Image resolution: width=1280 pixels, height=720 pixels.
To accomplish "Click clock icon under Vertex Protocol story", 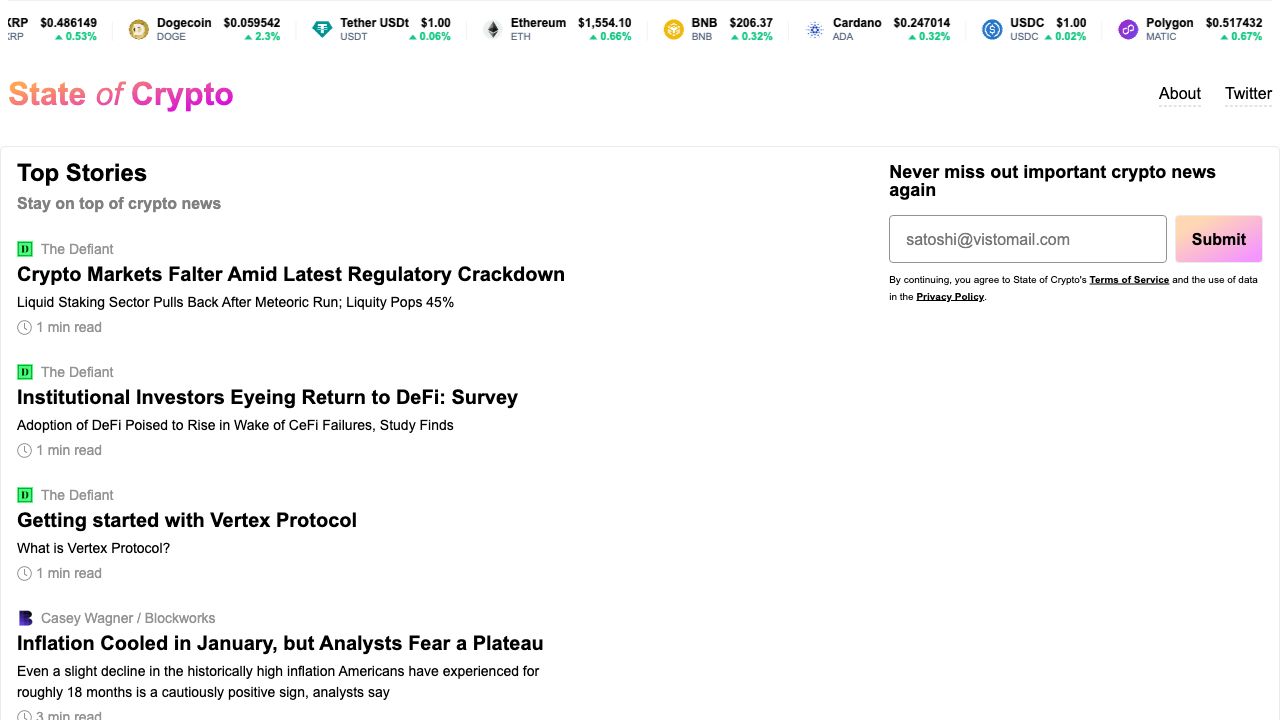I will tap(25, 573).
